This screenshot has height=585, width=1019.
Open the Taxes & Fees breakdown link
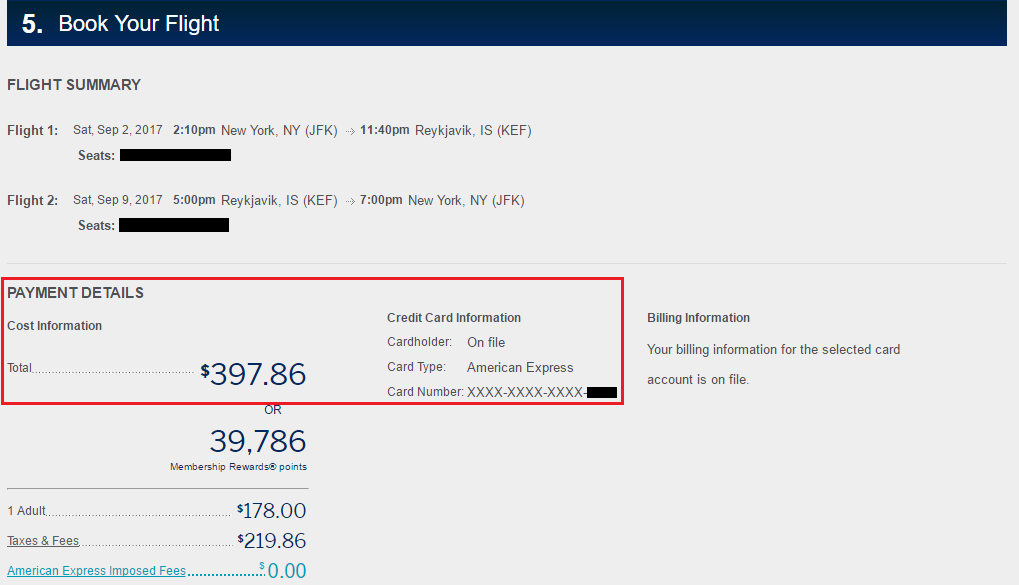43,541
